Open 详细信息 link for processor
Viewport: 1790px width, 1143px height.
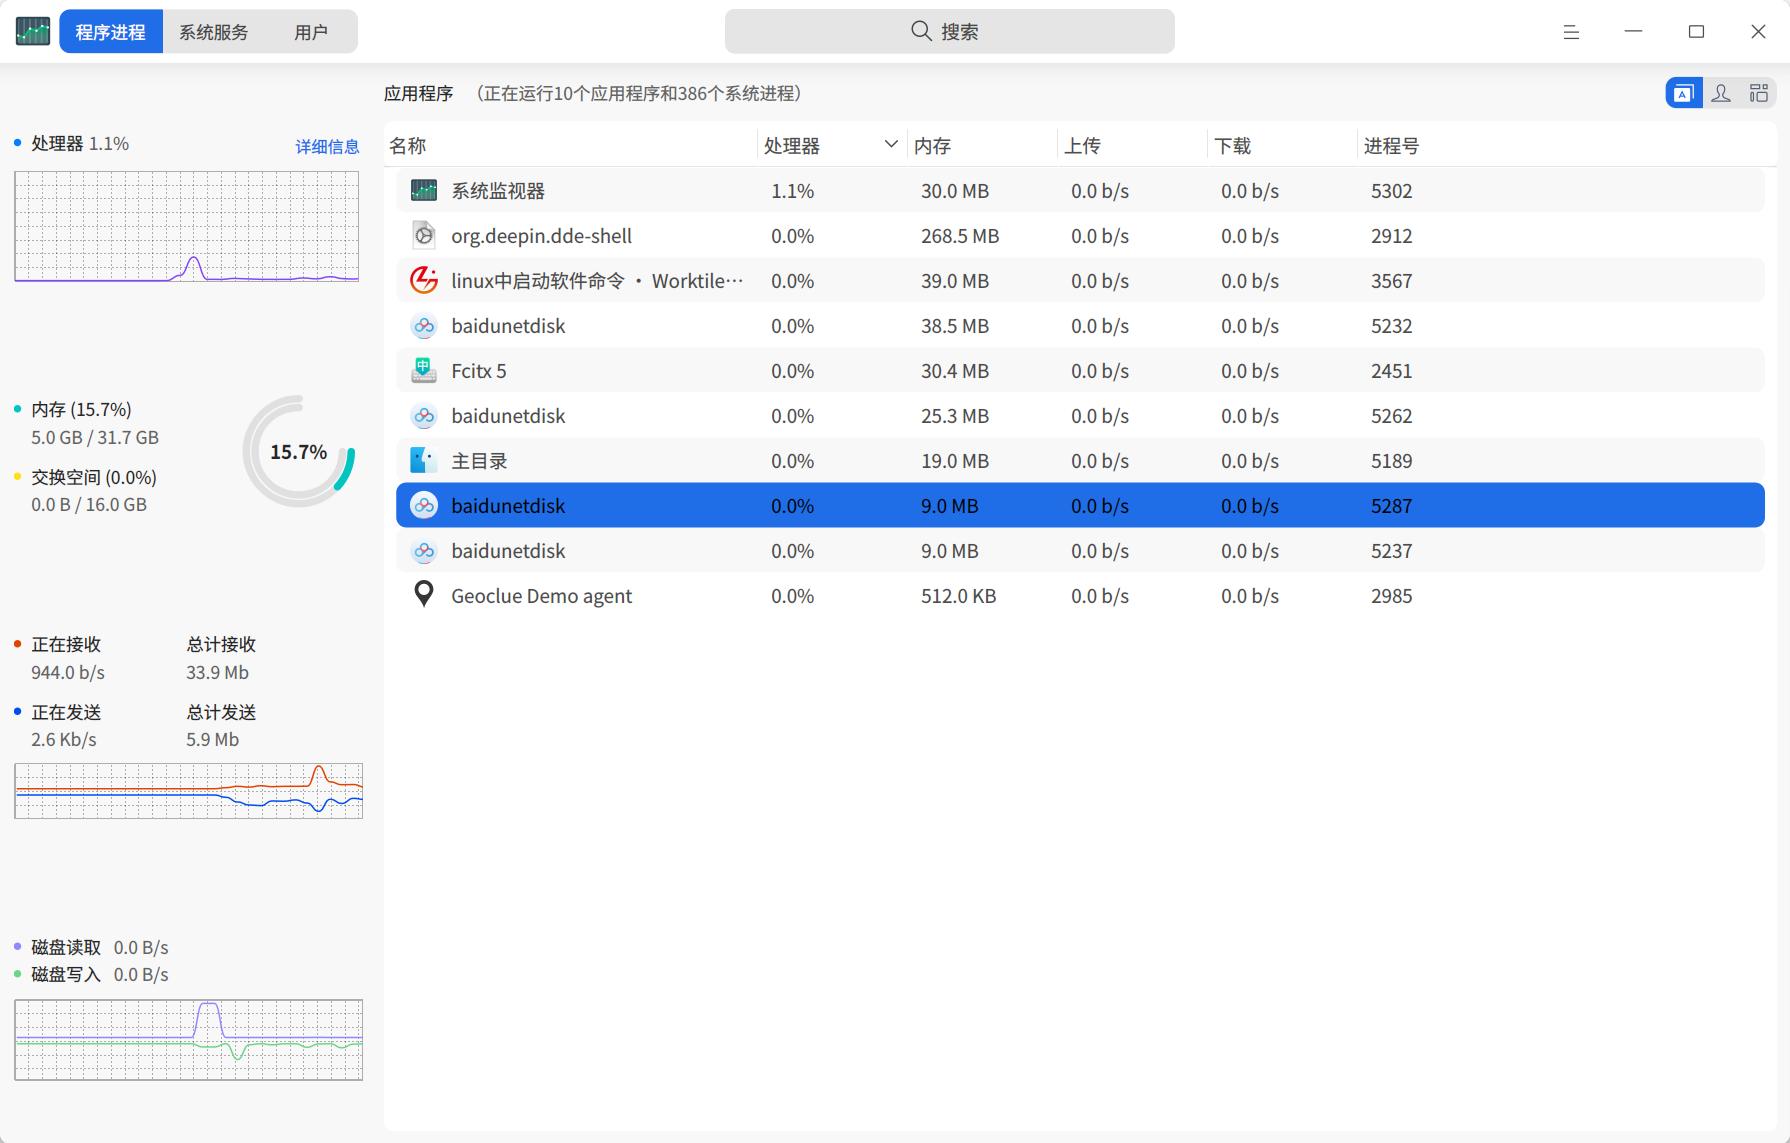click(x=327, y=146)
